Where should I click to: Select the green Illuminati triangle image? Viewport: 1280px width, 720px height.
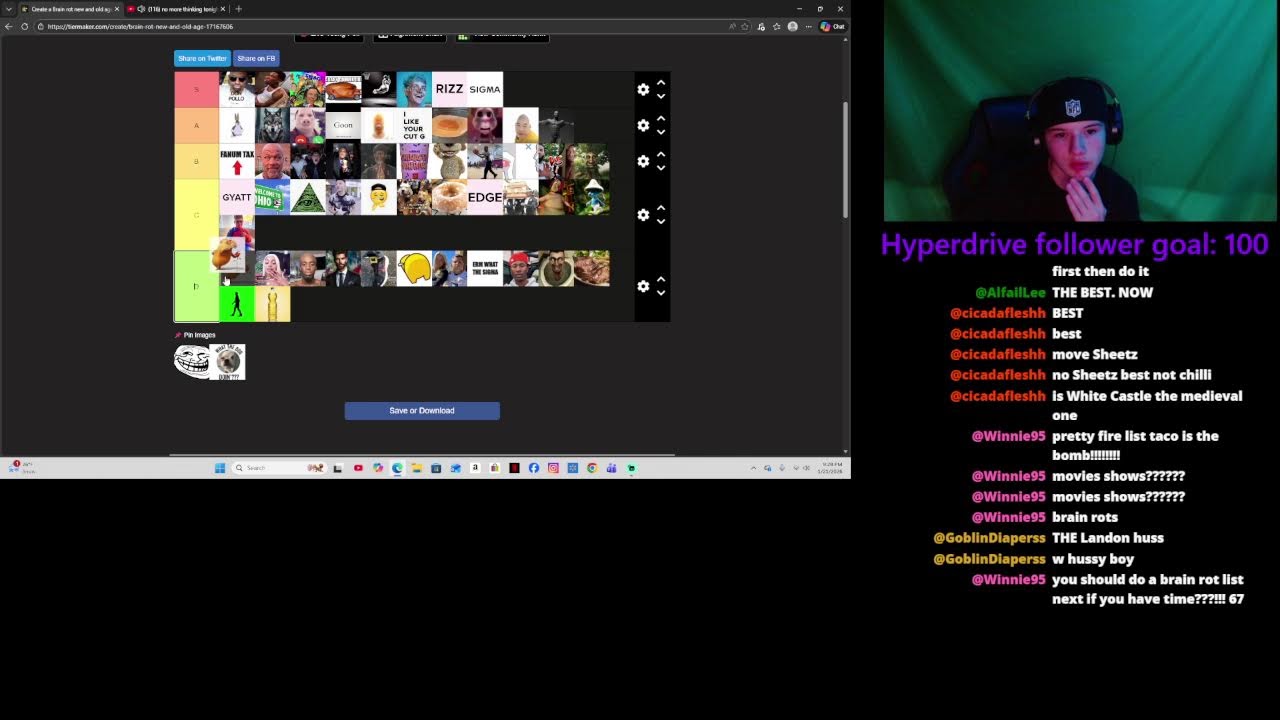click(308, 197)
